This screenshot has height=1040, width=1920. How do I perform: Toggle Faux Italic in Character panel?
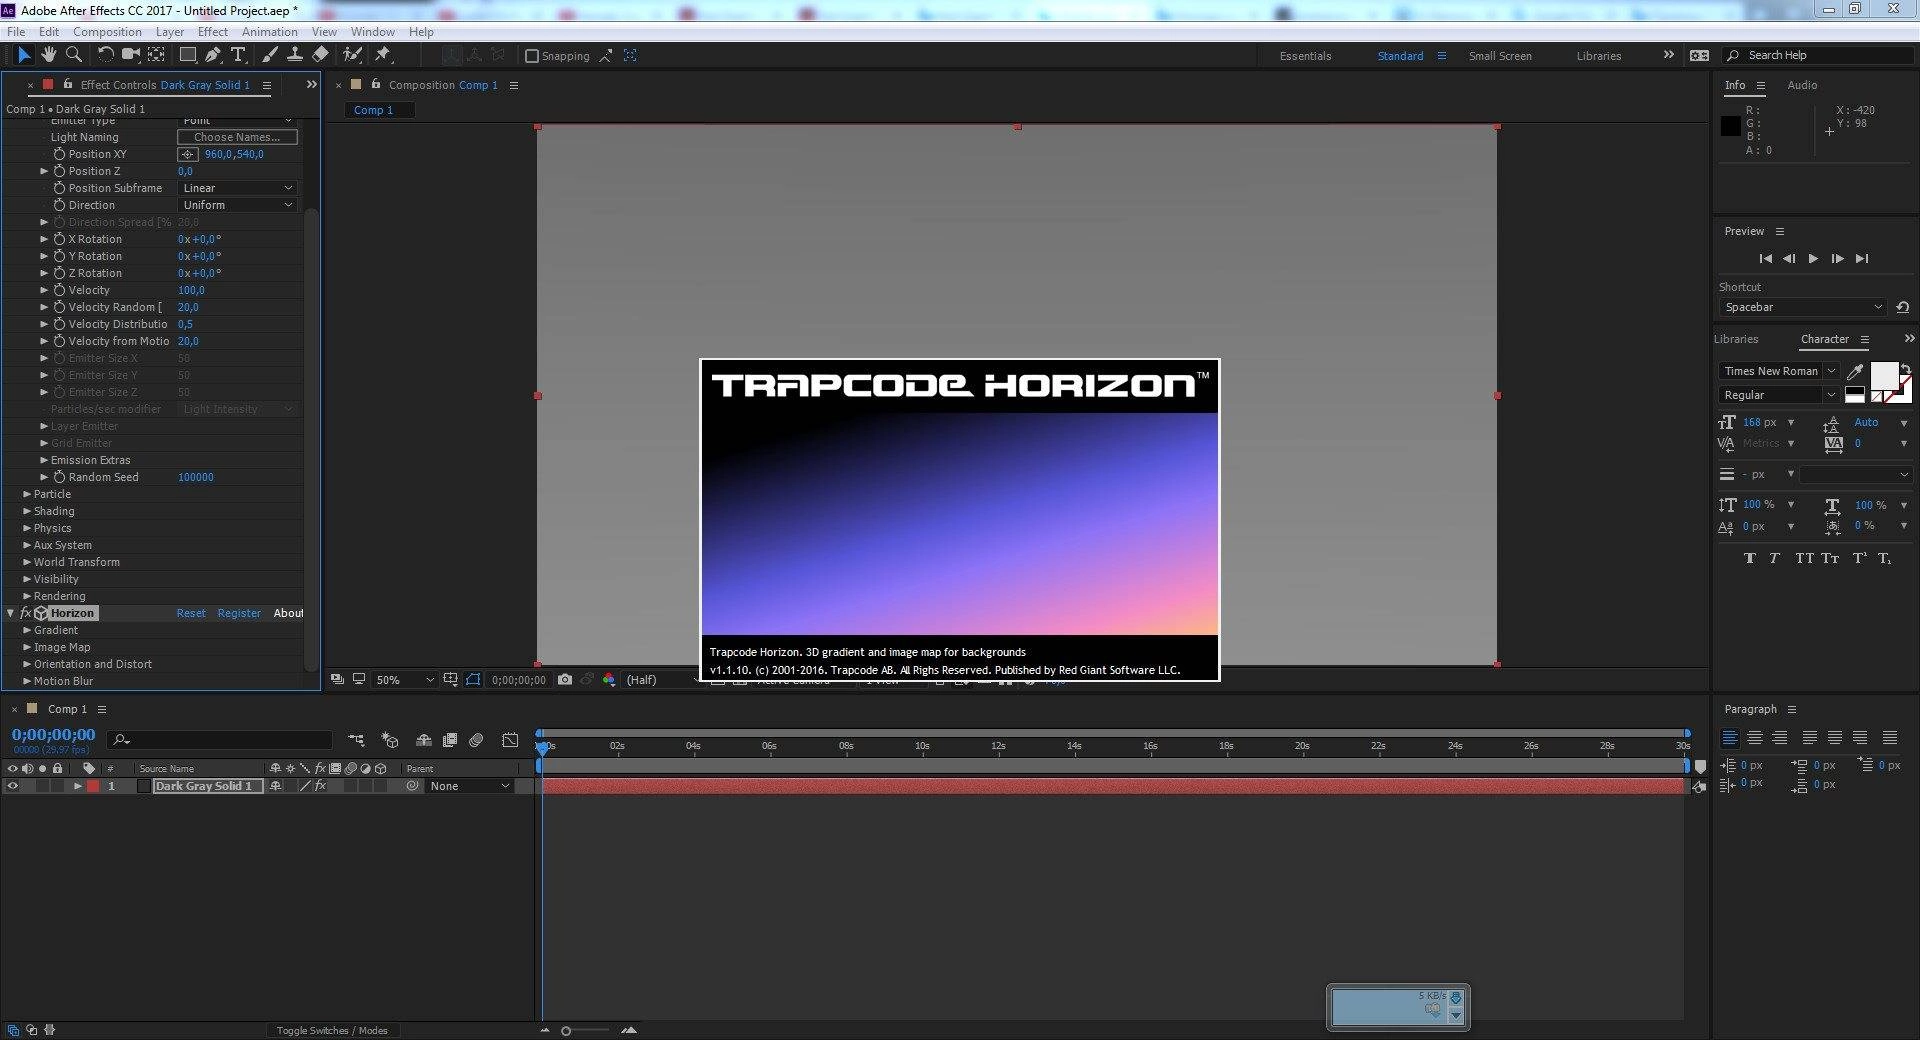[1774, 558]
